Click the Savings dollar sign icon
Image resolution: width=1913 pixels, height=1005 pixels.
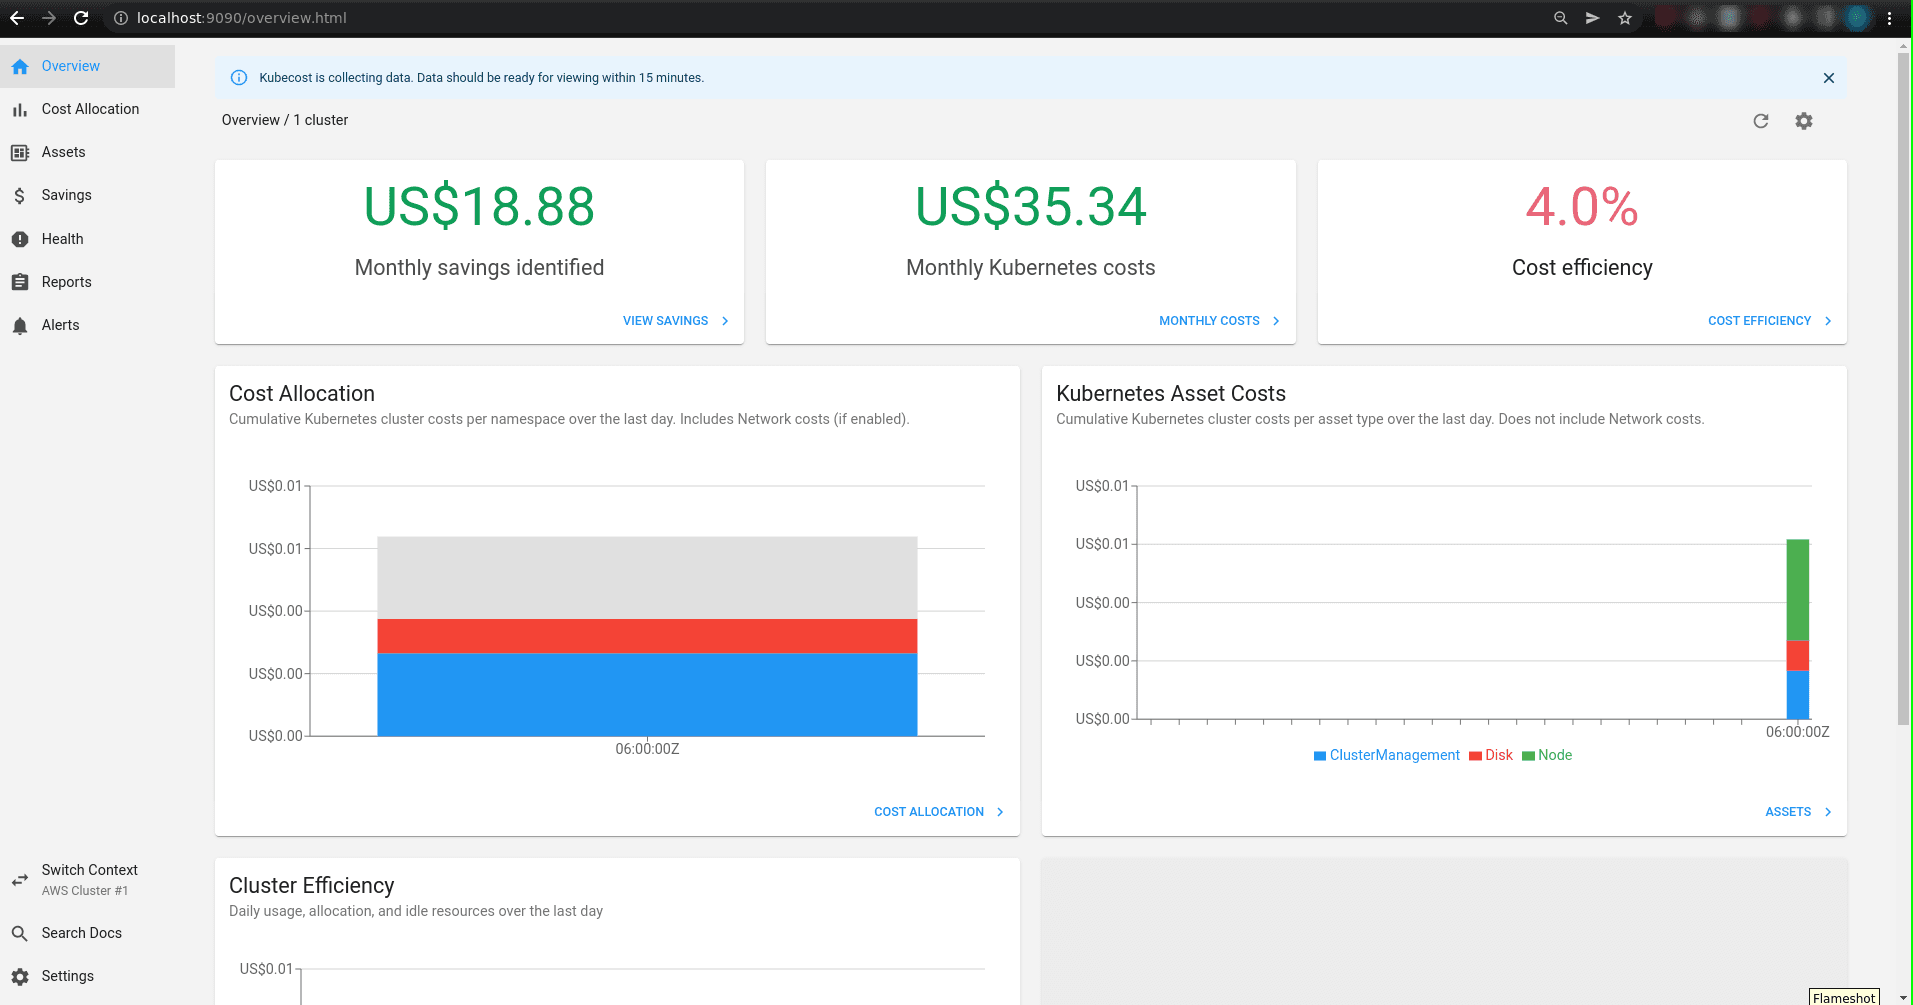20,196
